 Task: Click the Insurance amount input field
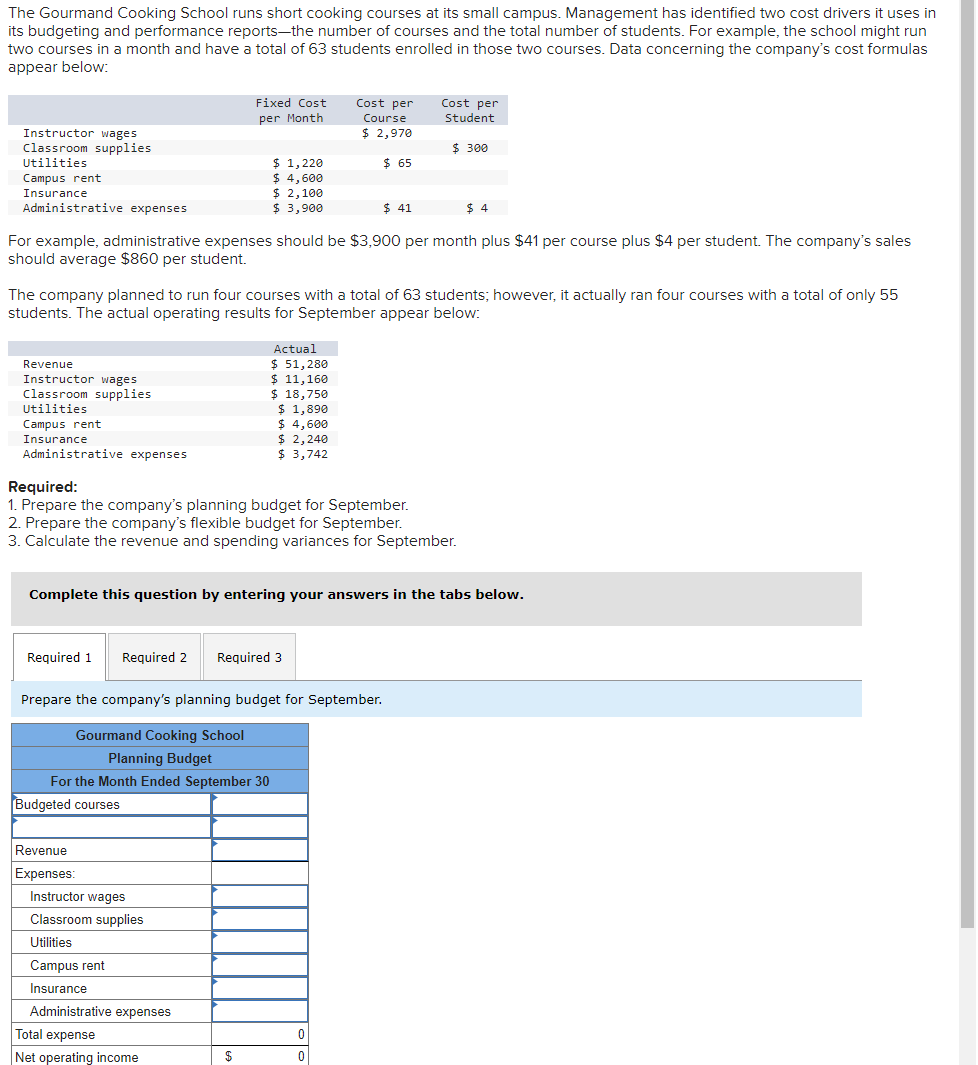260,989
